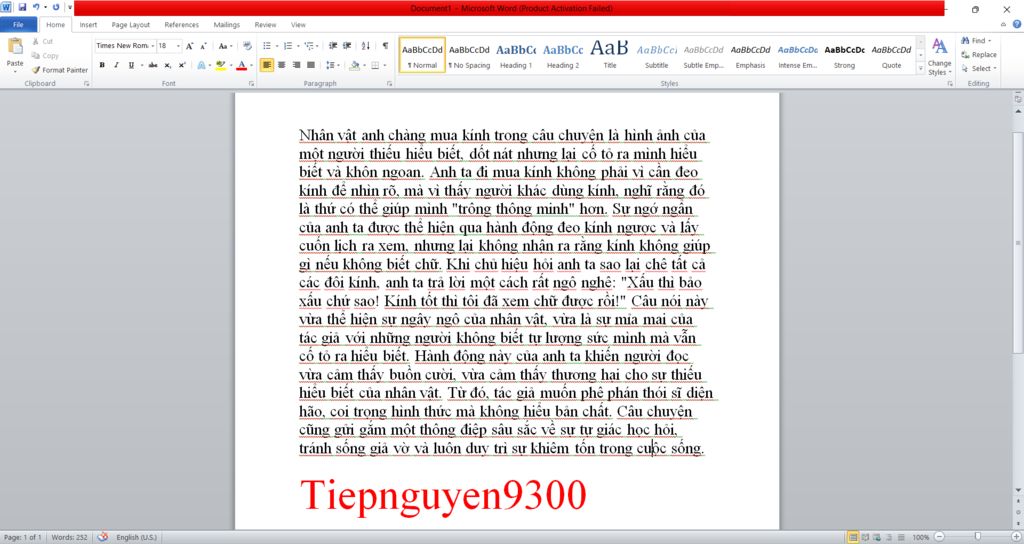
Task: Open the font name dropdown
Action: tap(153, 46)
